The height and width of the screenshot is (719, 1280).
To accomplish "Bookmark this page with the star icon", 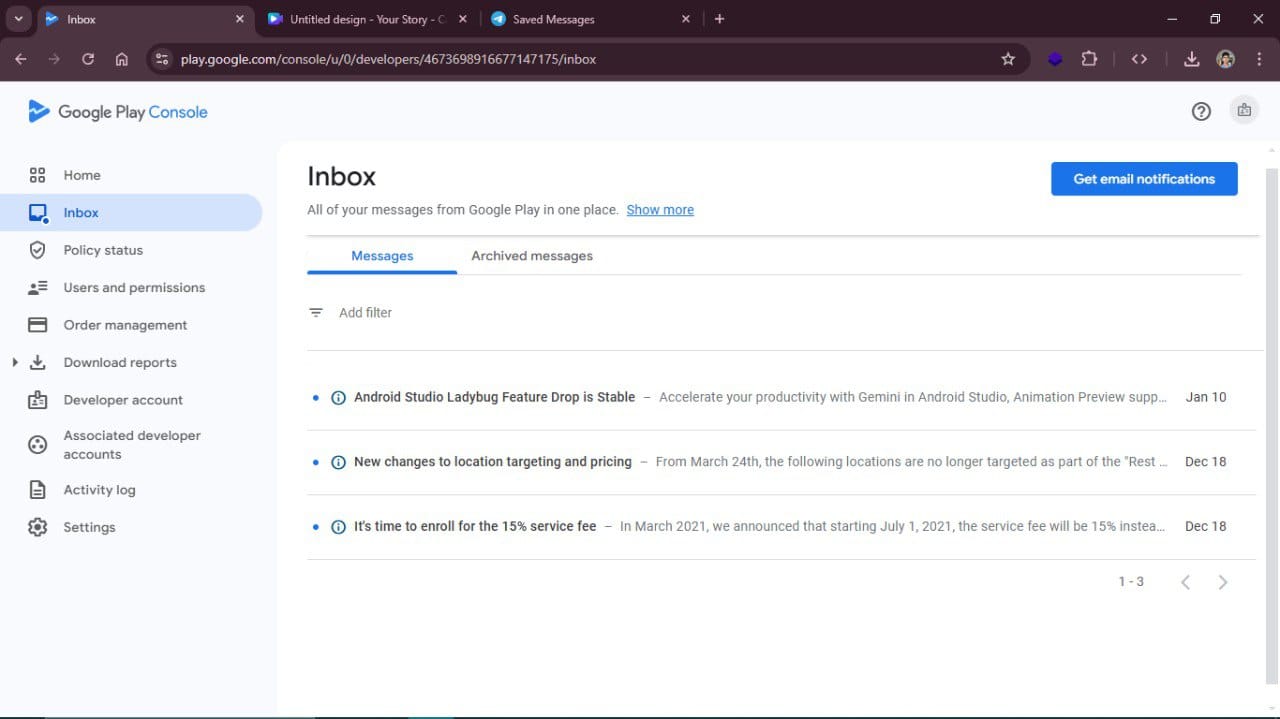I will pyautogui.click(x=1008, y=59).
